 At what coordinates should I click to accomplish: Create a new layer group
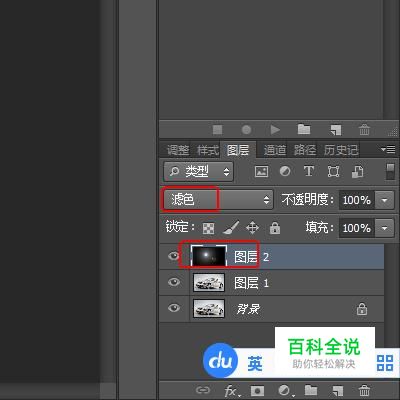coord(311,390)
